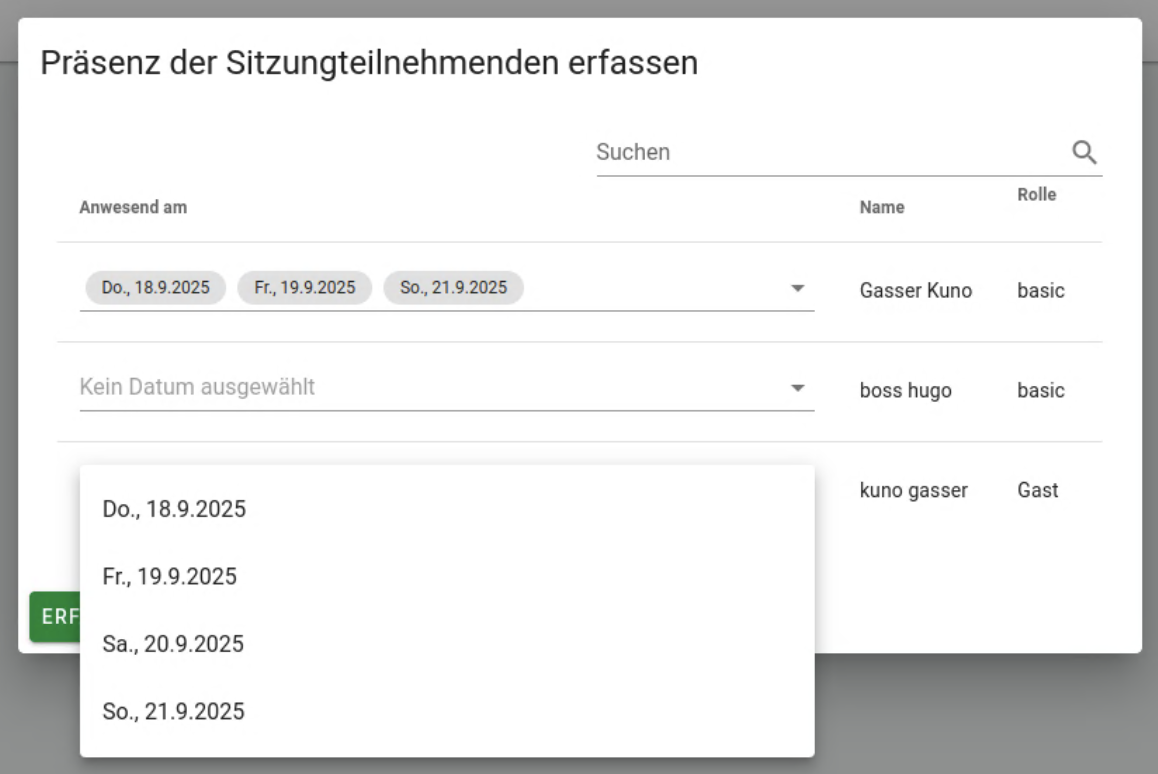Click the 'Anwesend am' column header

tap(133, 208)
